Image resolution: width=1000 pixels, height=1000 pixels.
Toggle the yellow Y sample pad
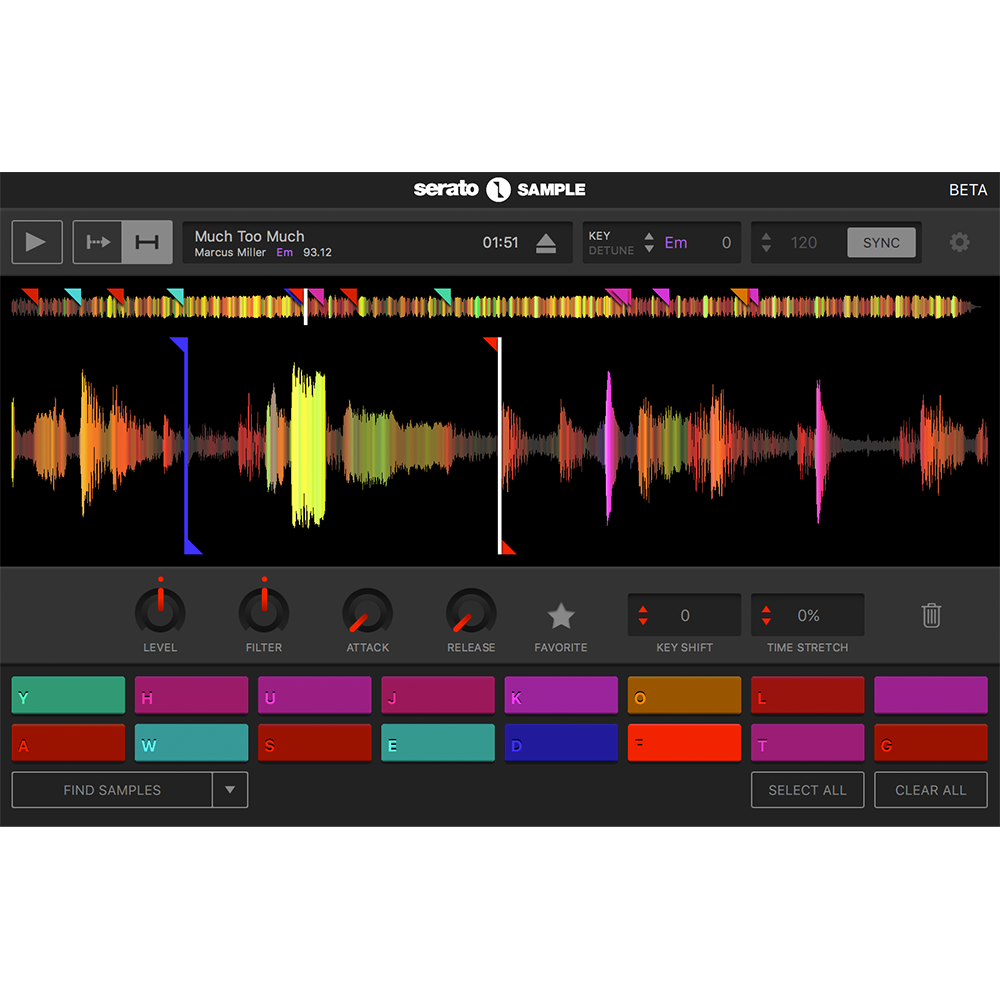(68, 694)
